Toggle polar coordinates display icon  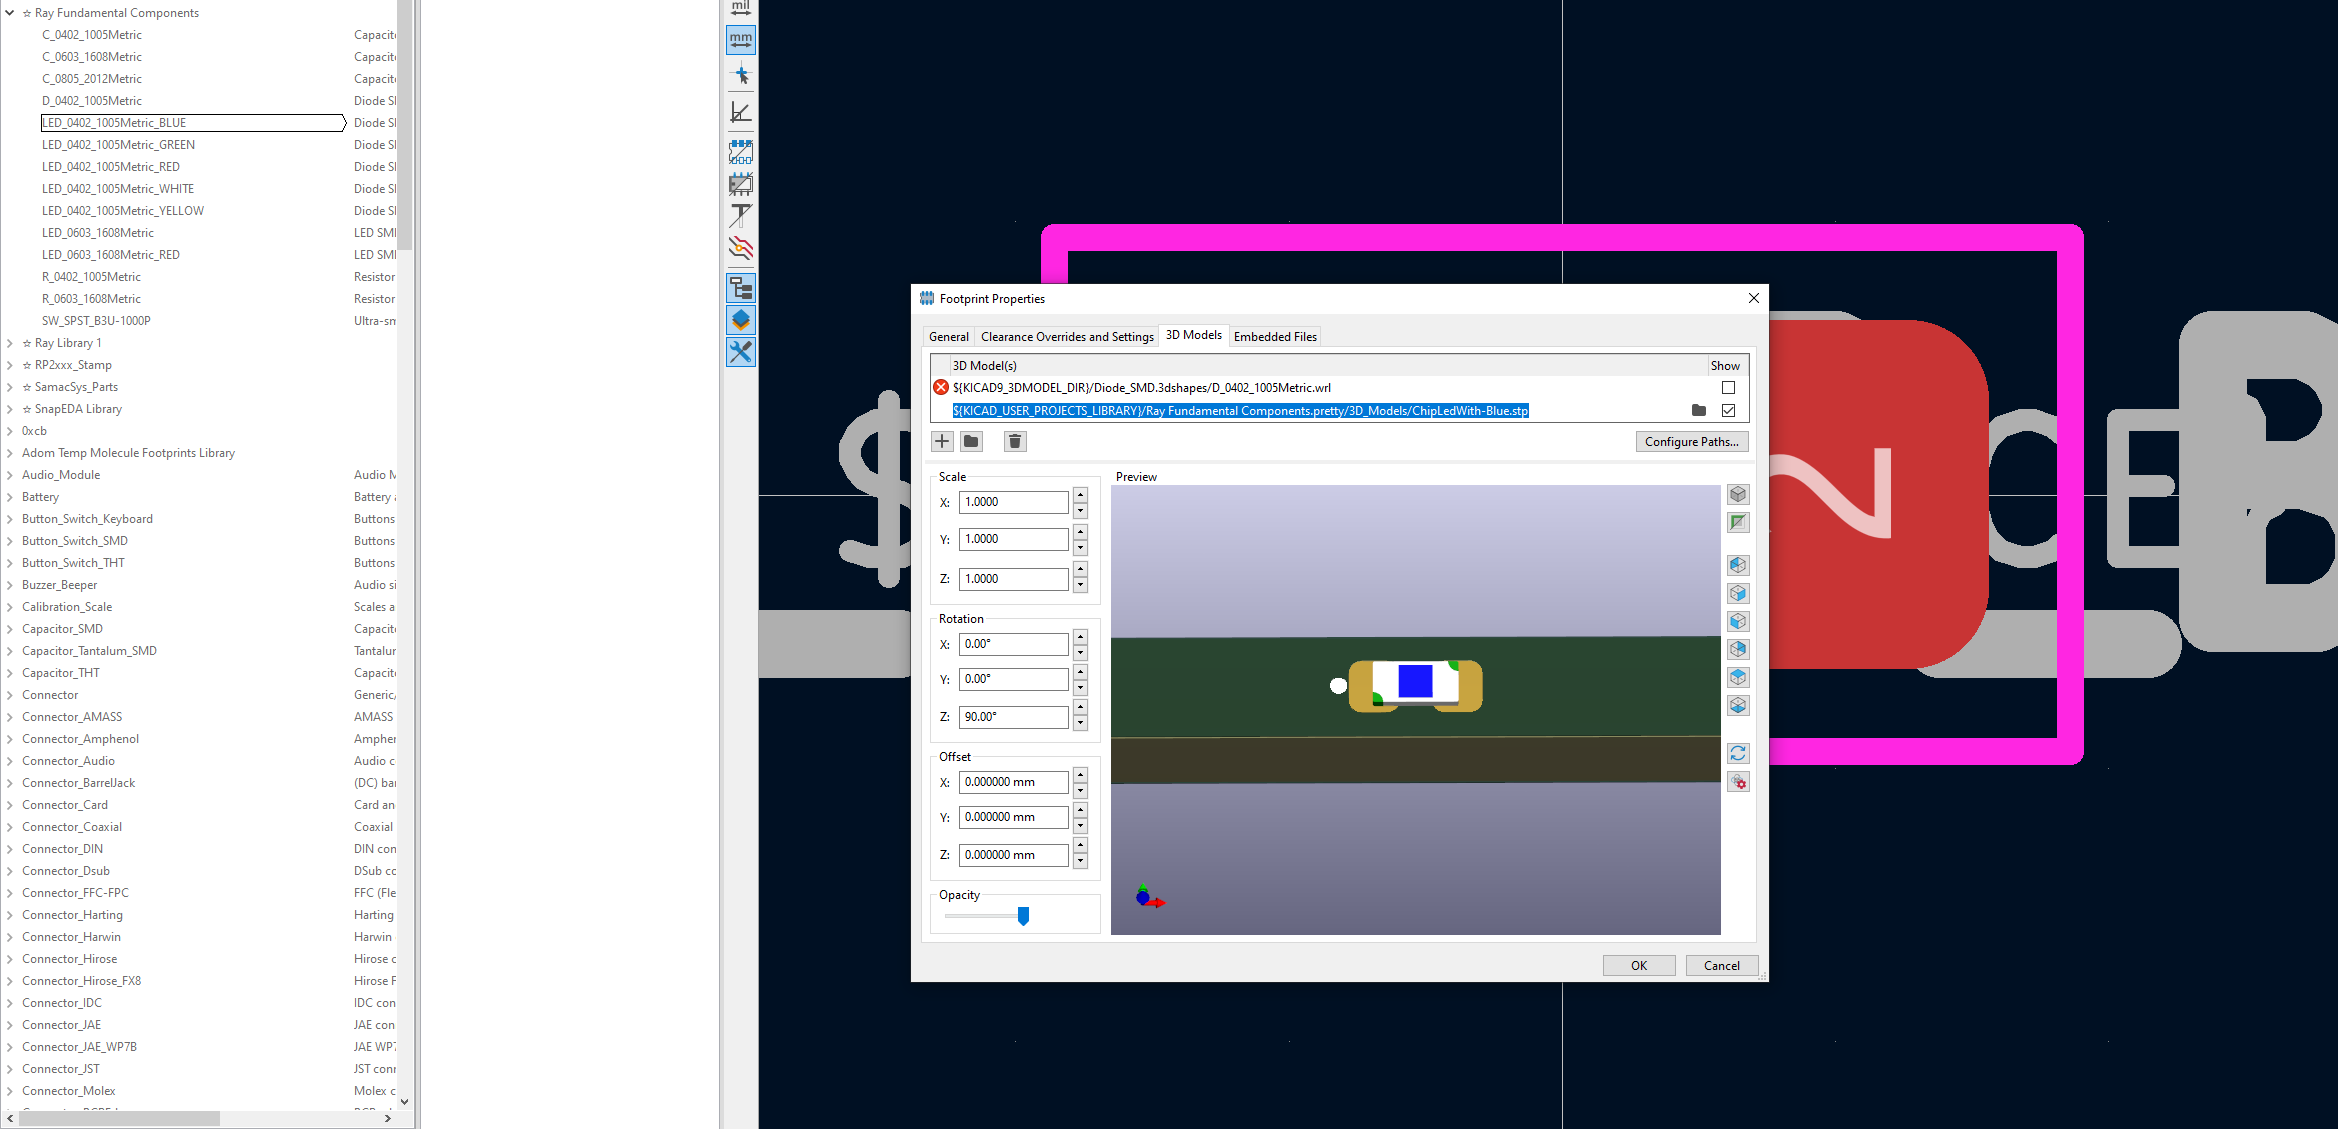[x=740, y=112]
